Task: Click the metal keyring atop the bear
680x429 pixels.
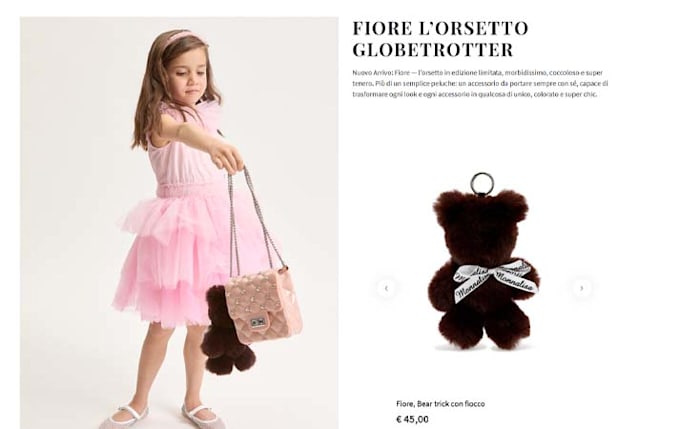Action: coord(481,183)
